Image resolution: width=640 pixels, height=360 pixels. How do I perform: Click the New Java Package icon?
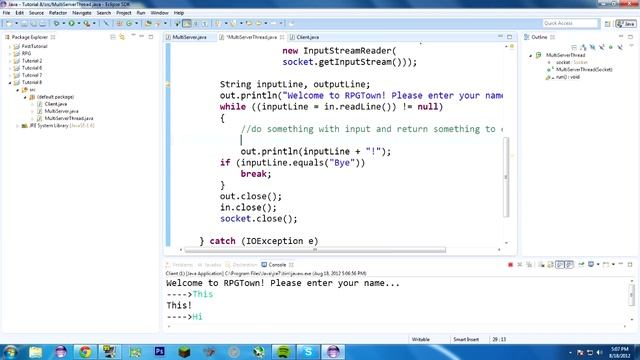(119, 23)
